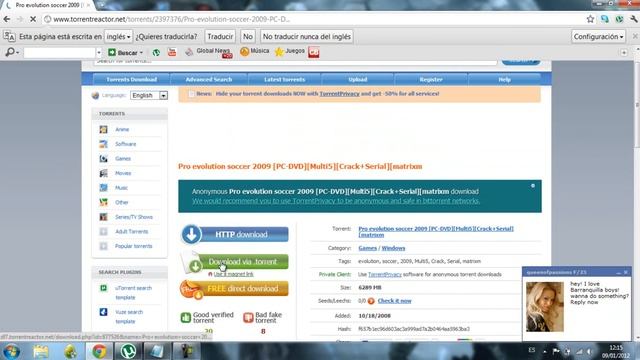Viewport: 640px width, 360px height.
Task: Open Adult Torrents in the sidebar
Action: pyautogui.click(x=131, y=231)
